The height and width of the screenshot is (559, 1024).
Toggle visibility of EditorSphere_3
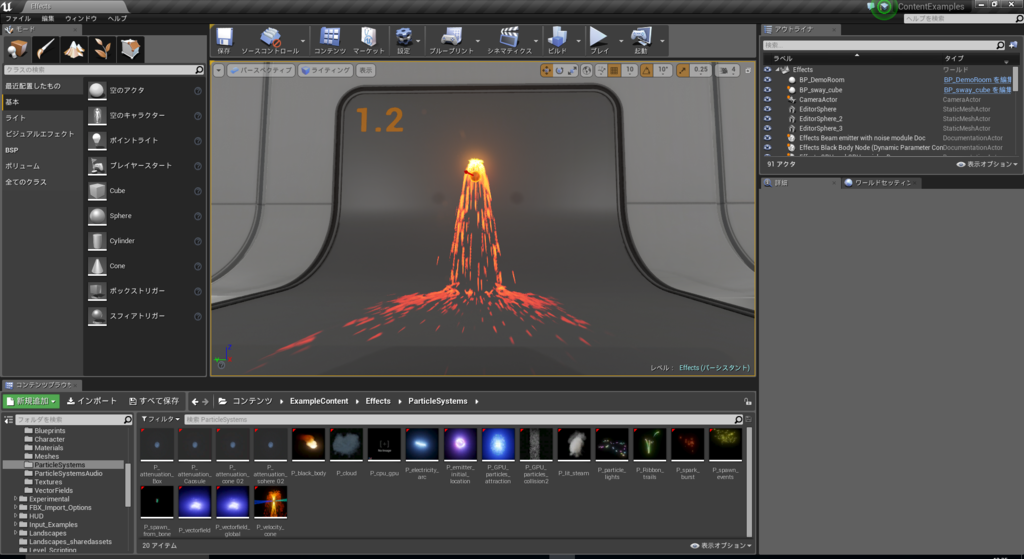767,128
